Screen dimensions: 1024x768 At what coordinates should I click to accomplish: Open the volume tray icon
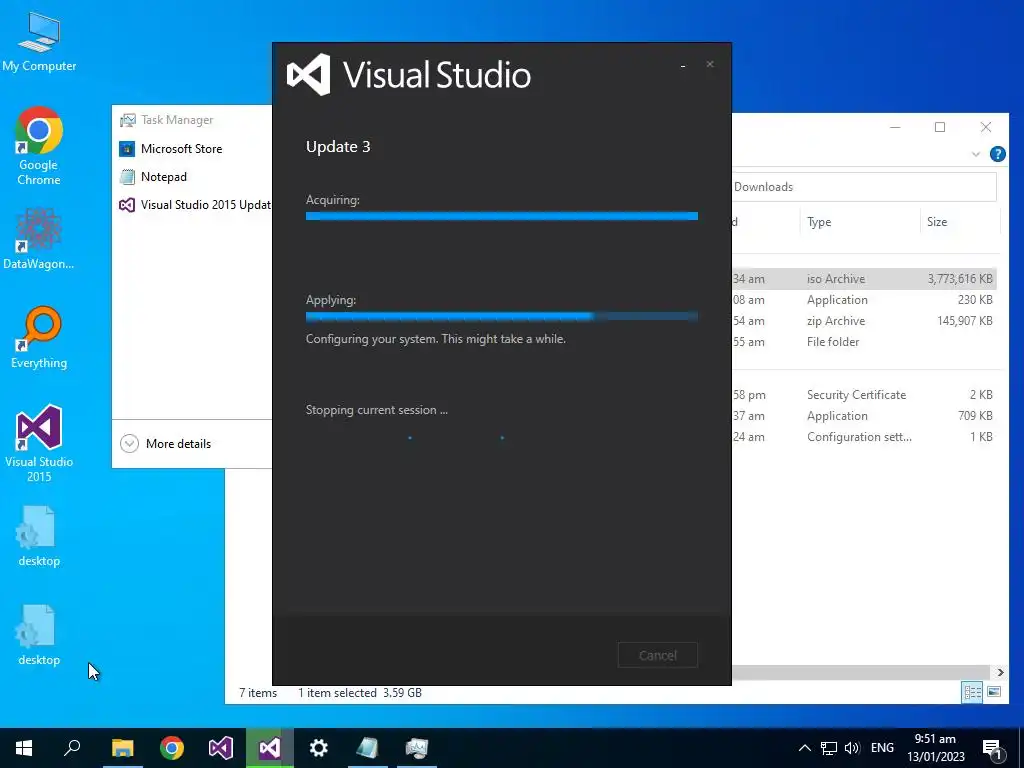pos(852,748)
